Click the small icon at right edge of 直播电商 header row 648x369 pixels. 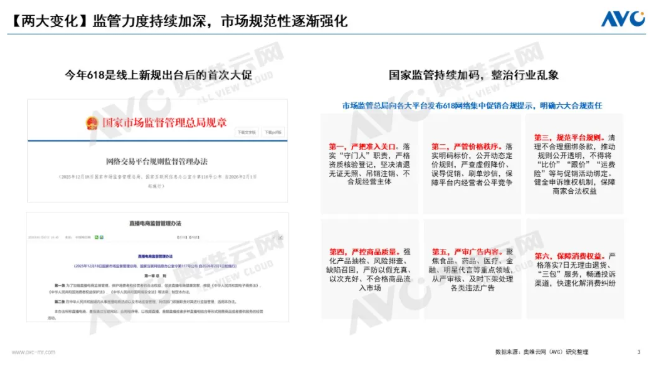(280, 238)
